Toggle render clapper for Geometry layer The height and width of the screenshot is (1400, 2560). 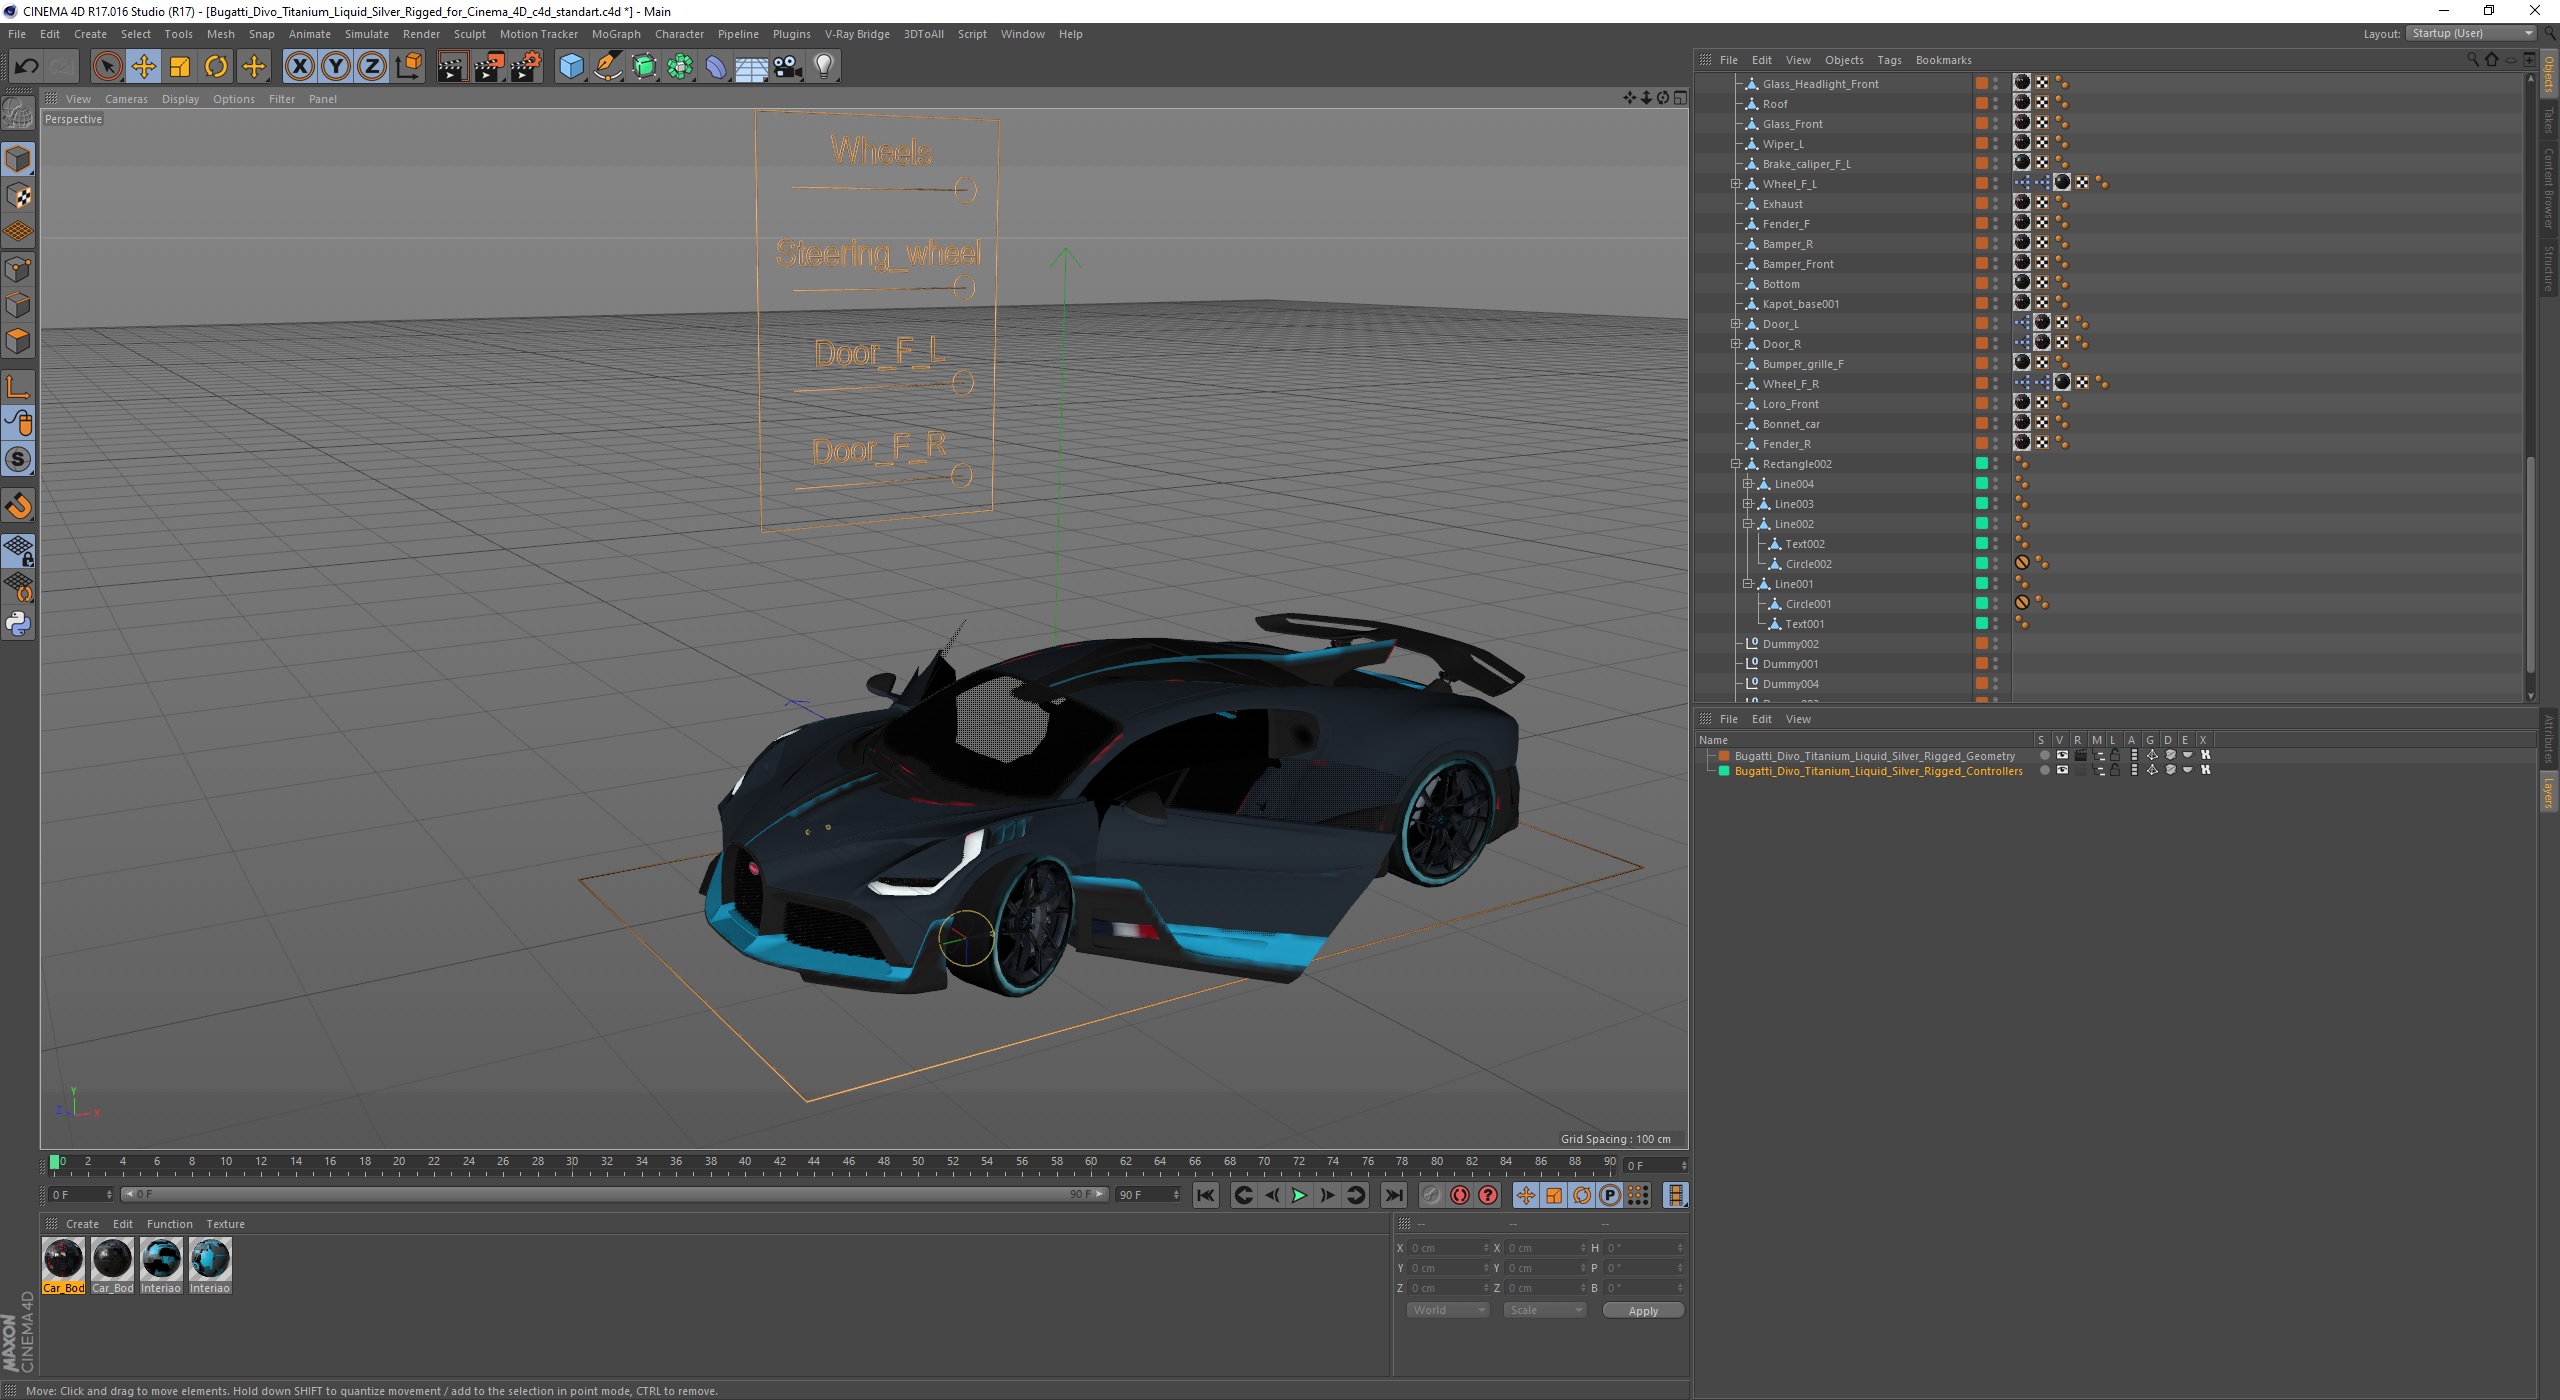[2080, 756]
